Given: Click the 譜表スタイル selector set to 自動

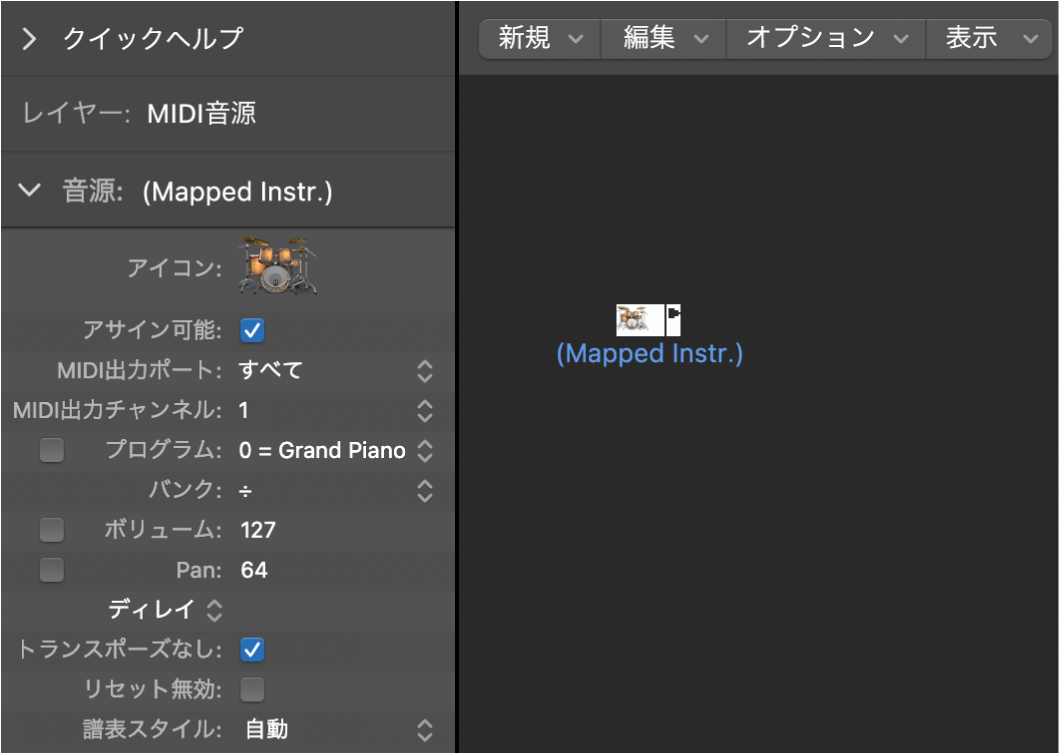Looking at the screenshot, I should coord(424,730).
